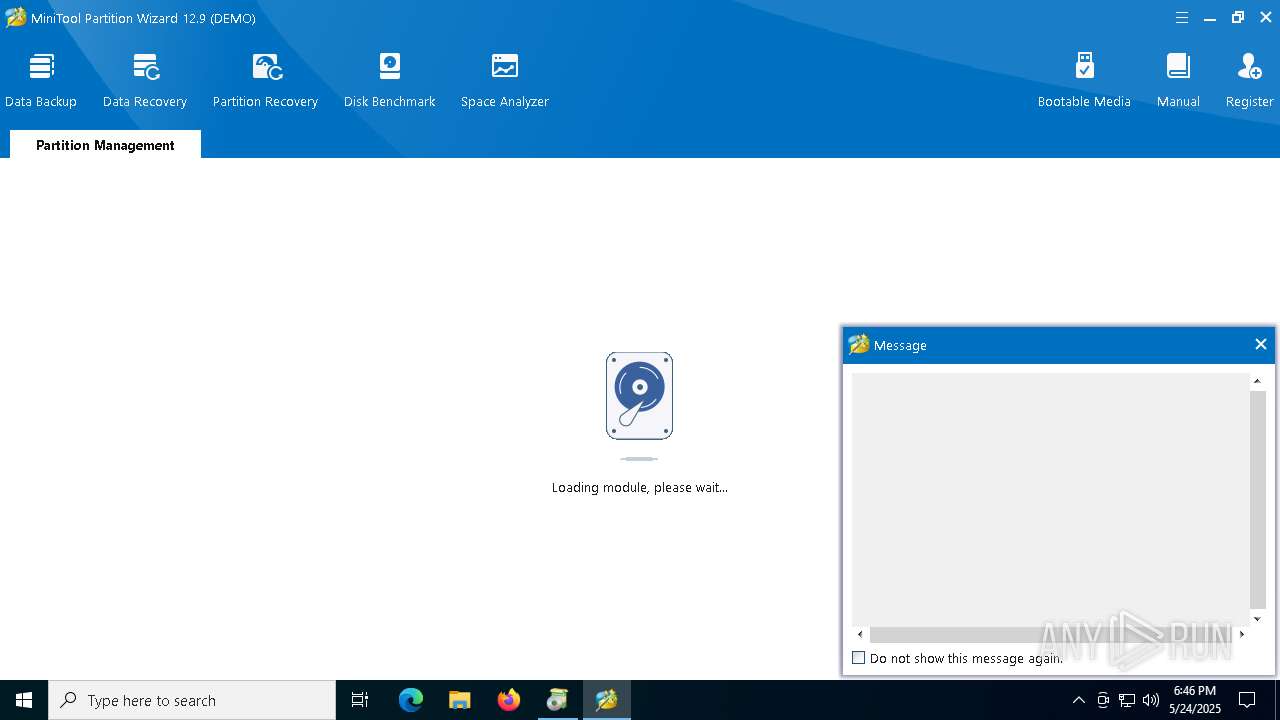Open Task View on the taskbar

point(360,700)
